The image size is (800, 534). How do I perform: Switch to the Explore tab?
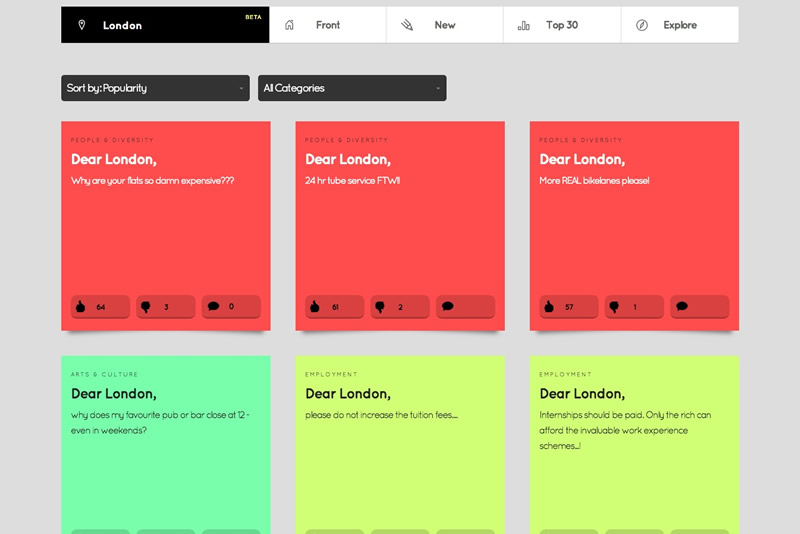(680, 25)
